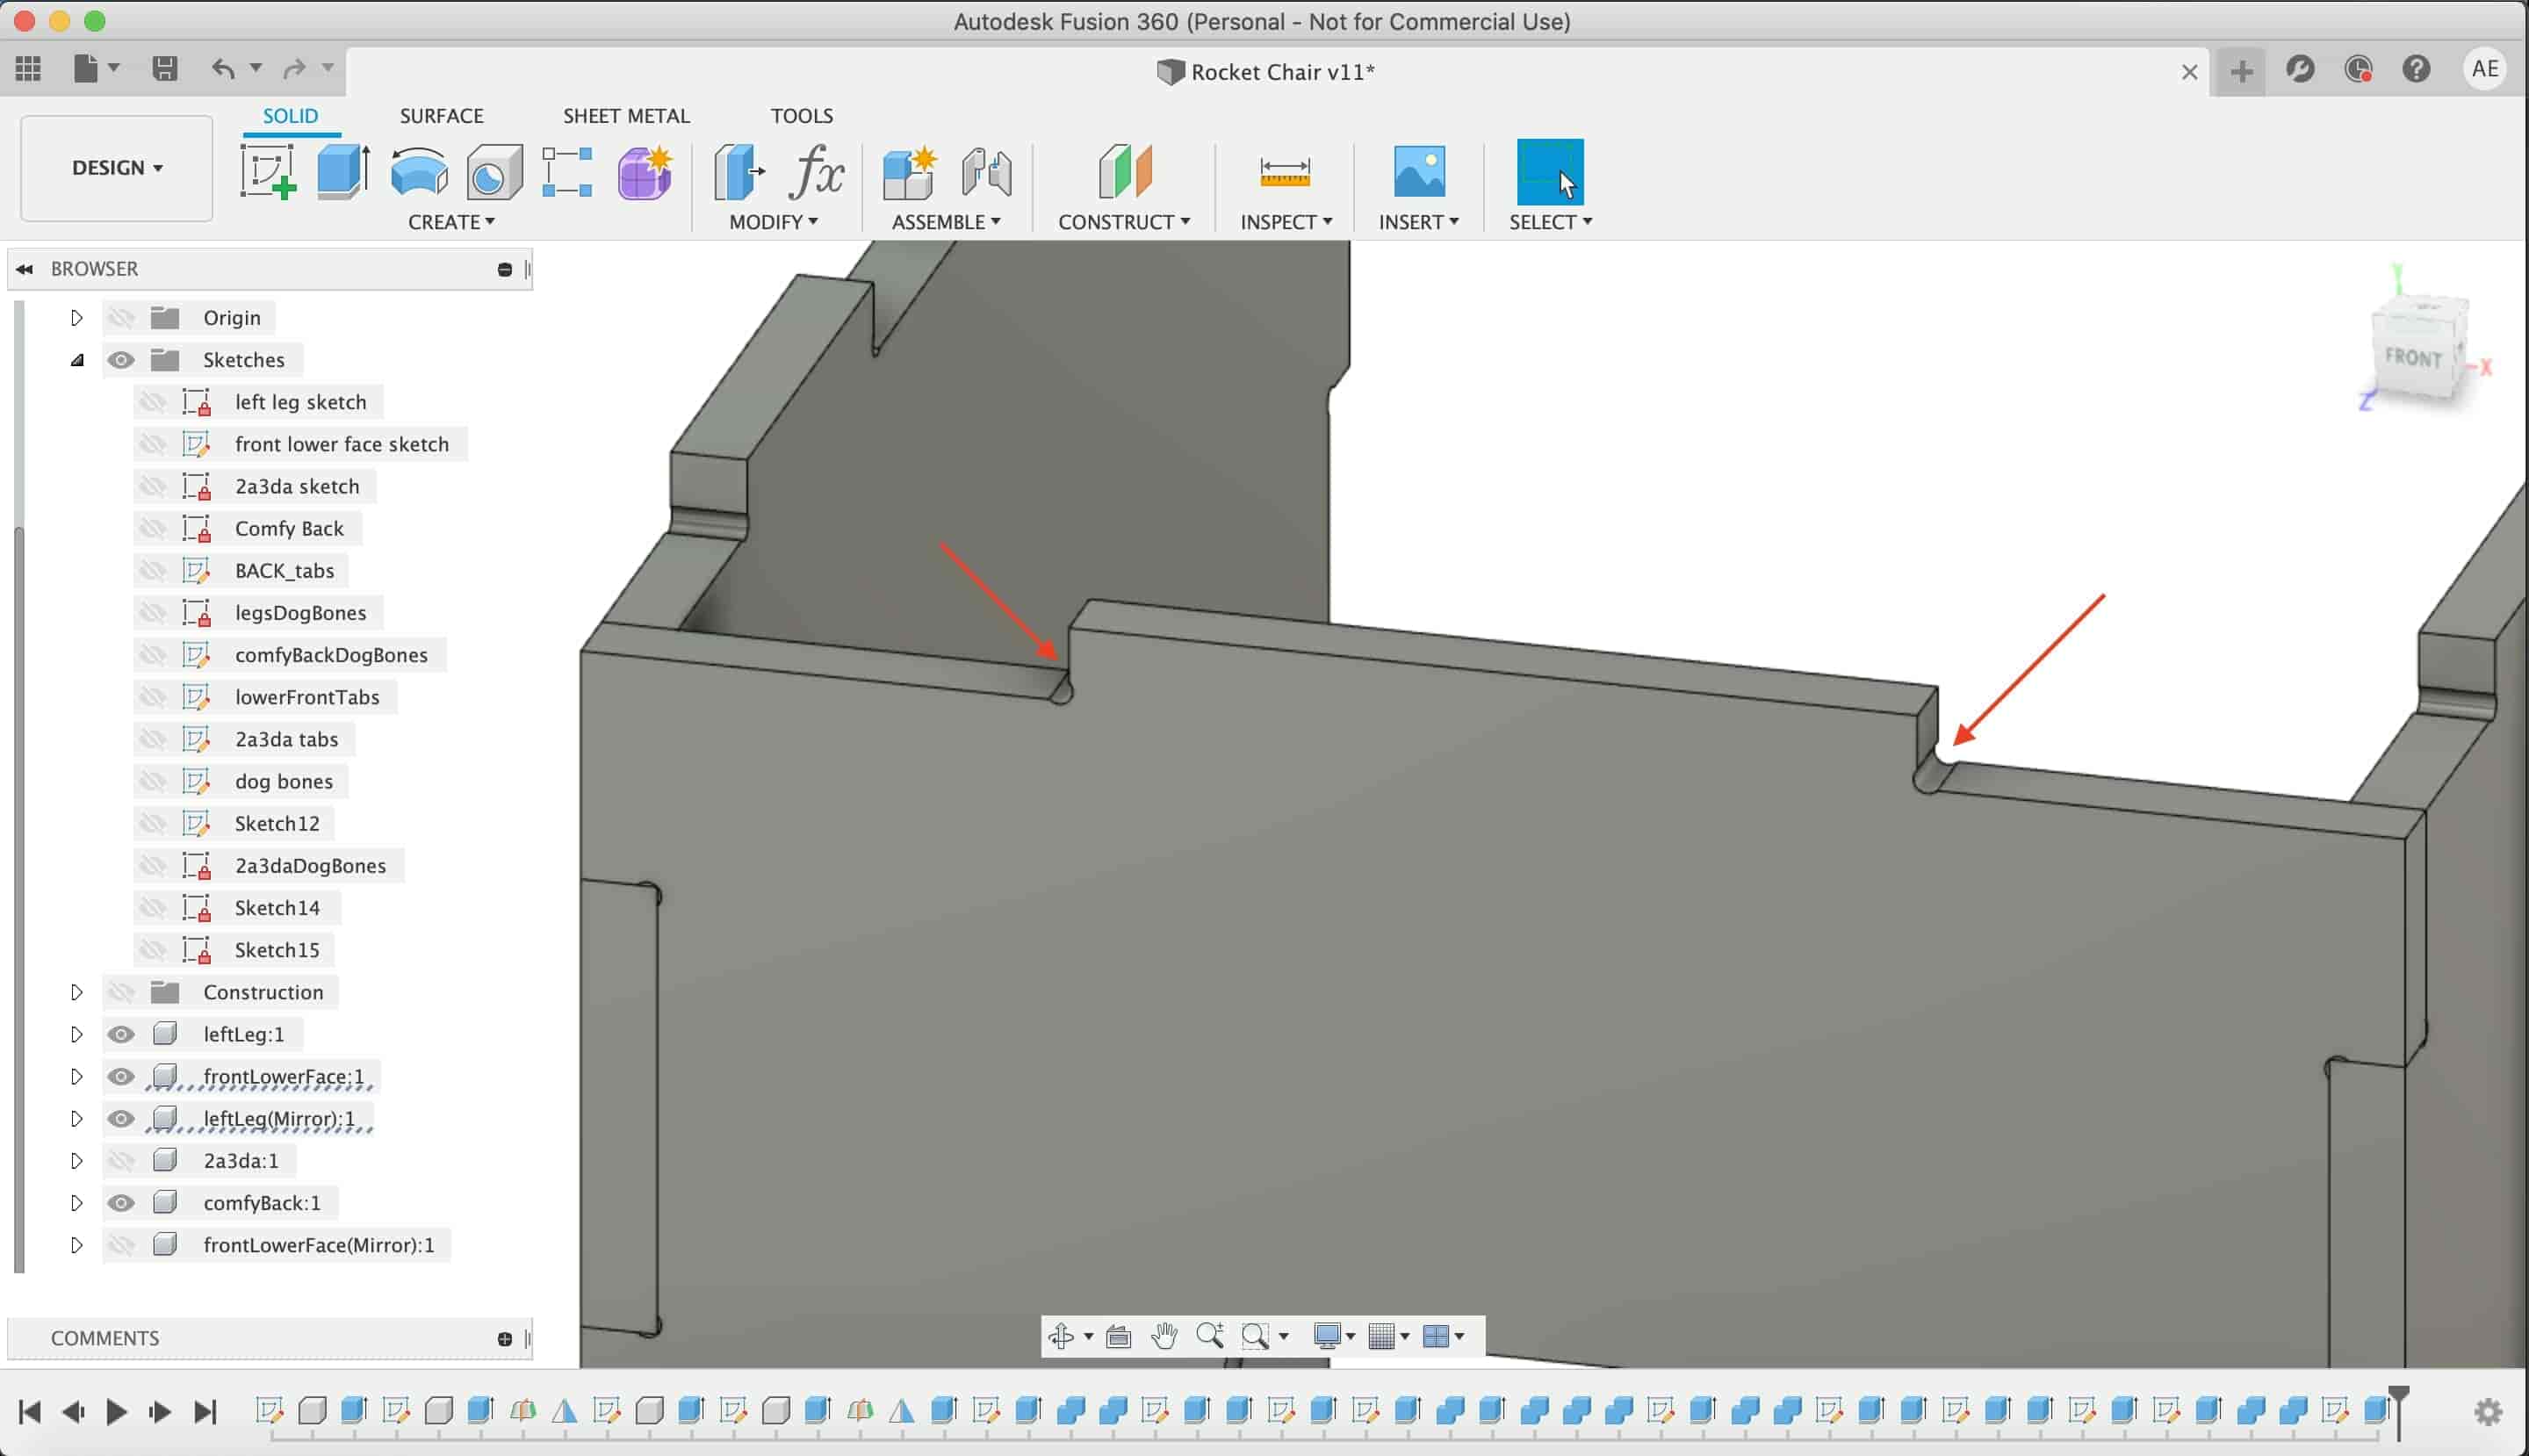Viewport: 2529px width, 1456px height.
Task: Show the left leg sketch
Action: [152, 402]
